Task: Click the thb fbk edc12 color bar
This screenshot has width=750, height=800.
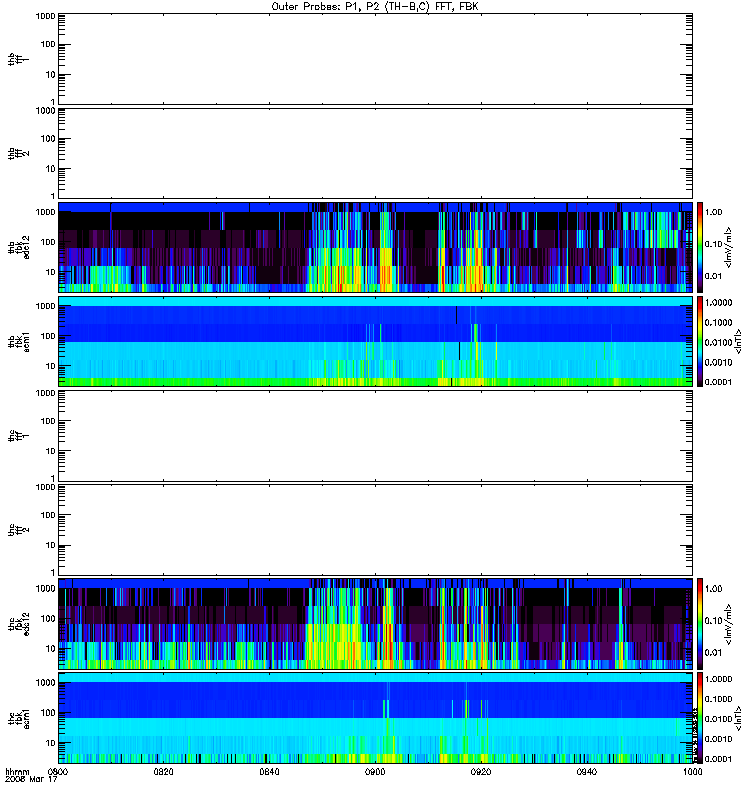Action: 700,247
